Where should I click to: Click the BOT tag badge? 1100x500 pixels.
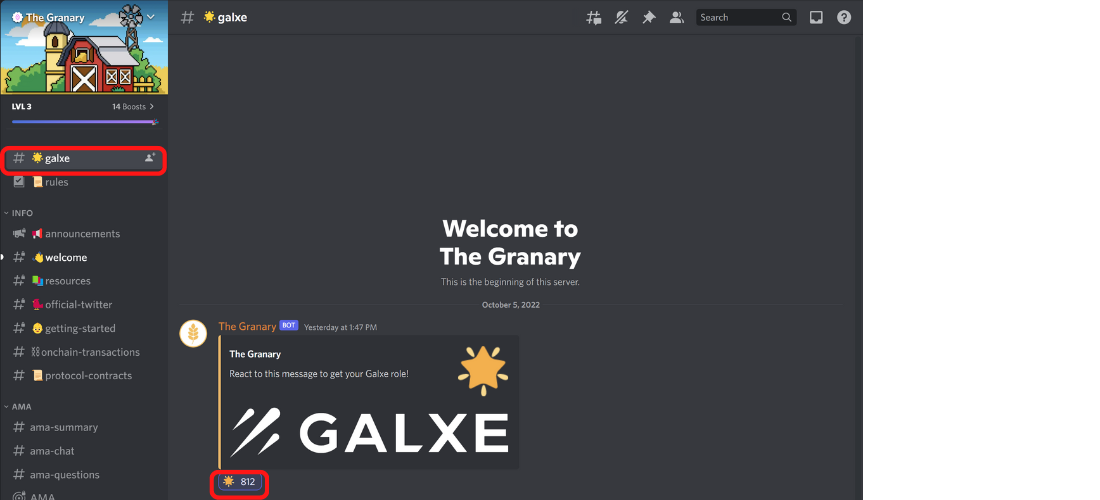pyautogui.click(x=288, y=325)
